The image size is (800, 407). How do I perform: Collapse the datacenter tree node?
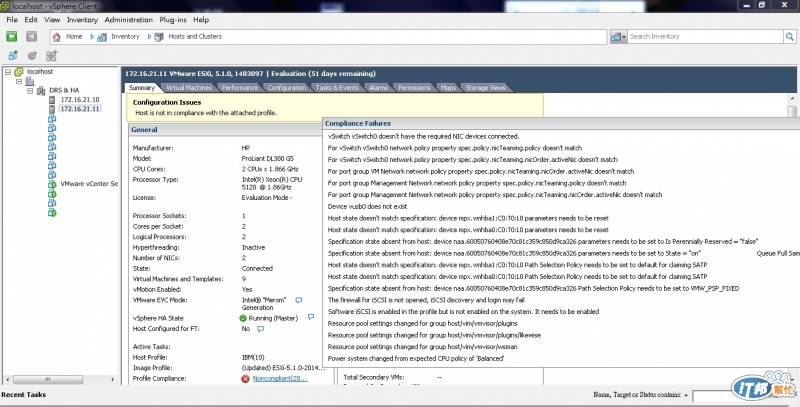[x=19, y=81]
